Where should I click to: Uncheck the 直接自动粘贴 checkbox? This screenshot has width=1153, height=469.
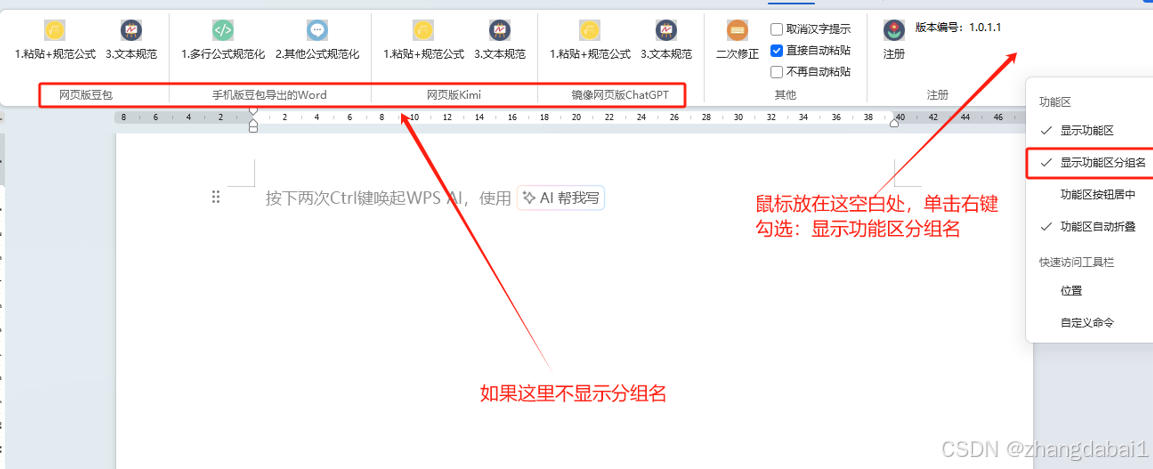click(777, 51)
